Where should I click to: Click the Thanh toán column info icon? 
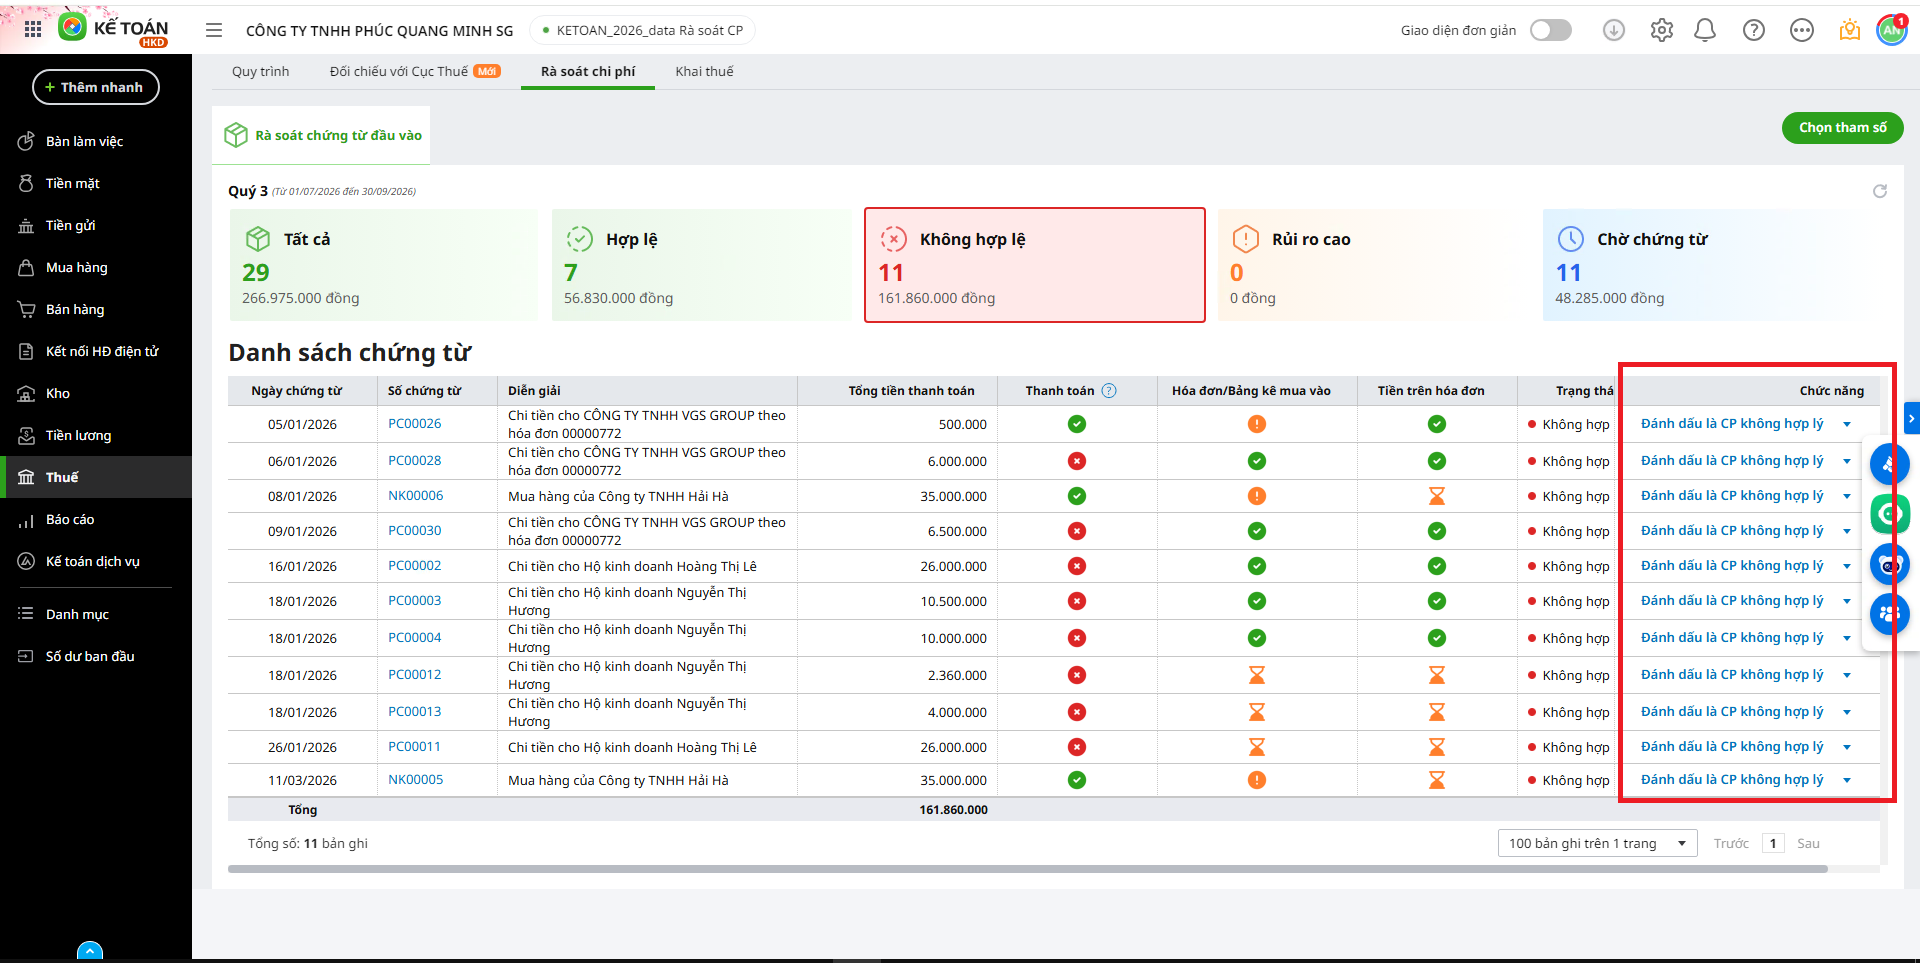point(1109,391)
